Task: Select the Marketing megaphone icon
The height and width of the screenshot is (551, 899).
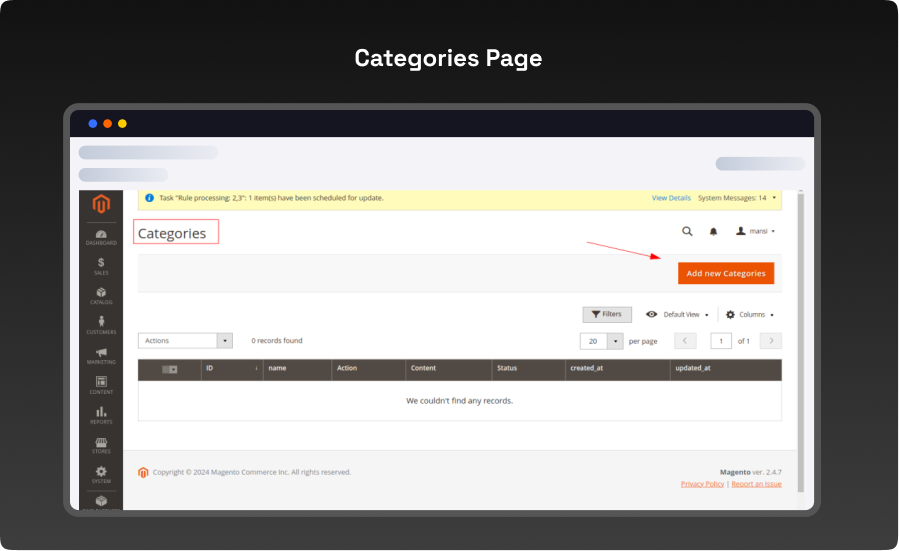Action: (x=101, y=355)
